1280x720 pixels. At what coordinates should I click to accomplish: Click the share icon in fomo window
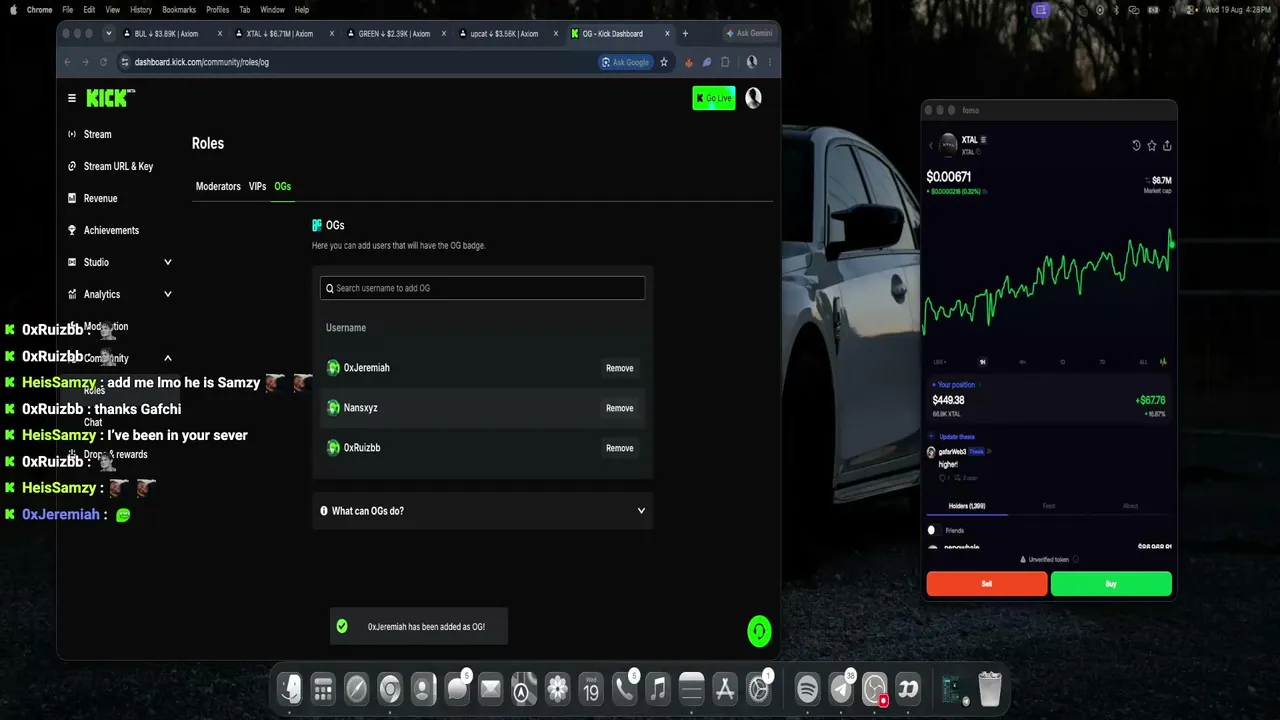[1167, 145]
